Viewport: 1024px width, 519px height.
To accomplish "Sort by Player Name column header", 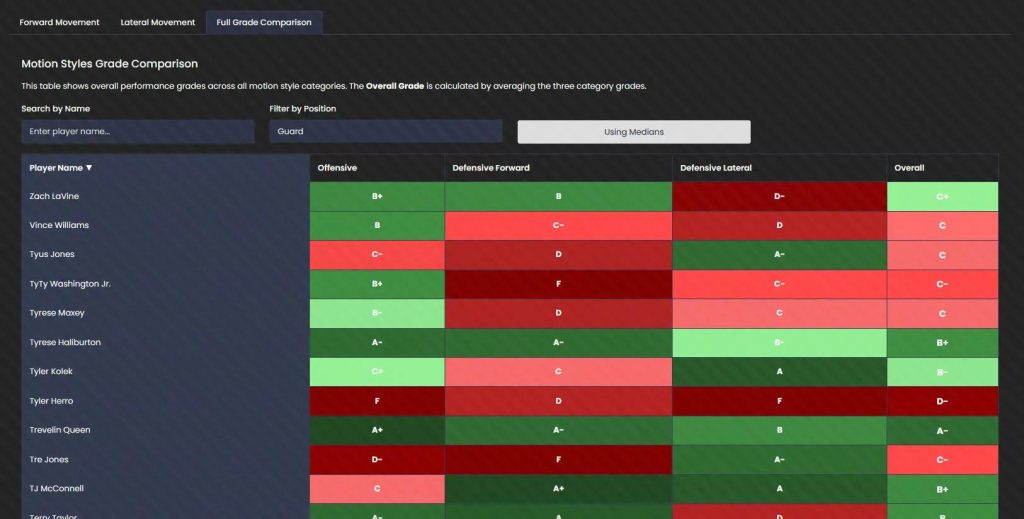I will (x=61, y=168).
